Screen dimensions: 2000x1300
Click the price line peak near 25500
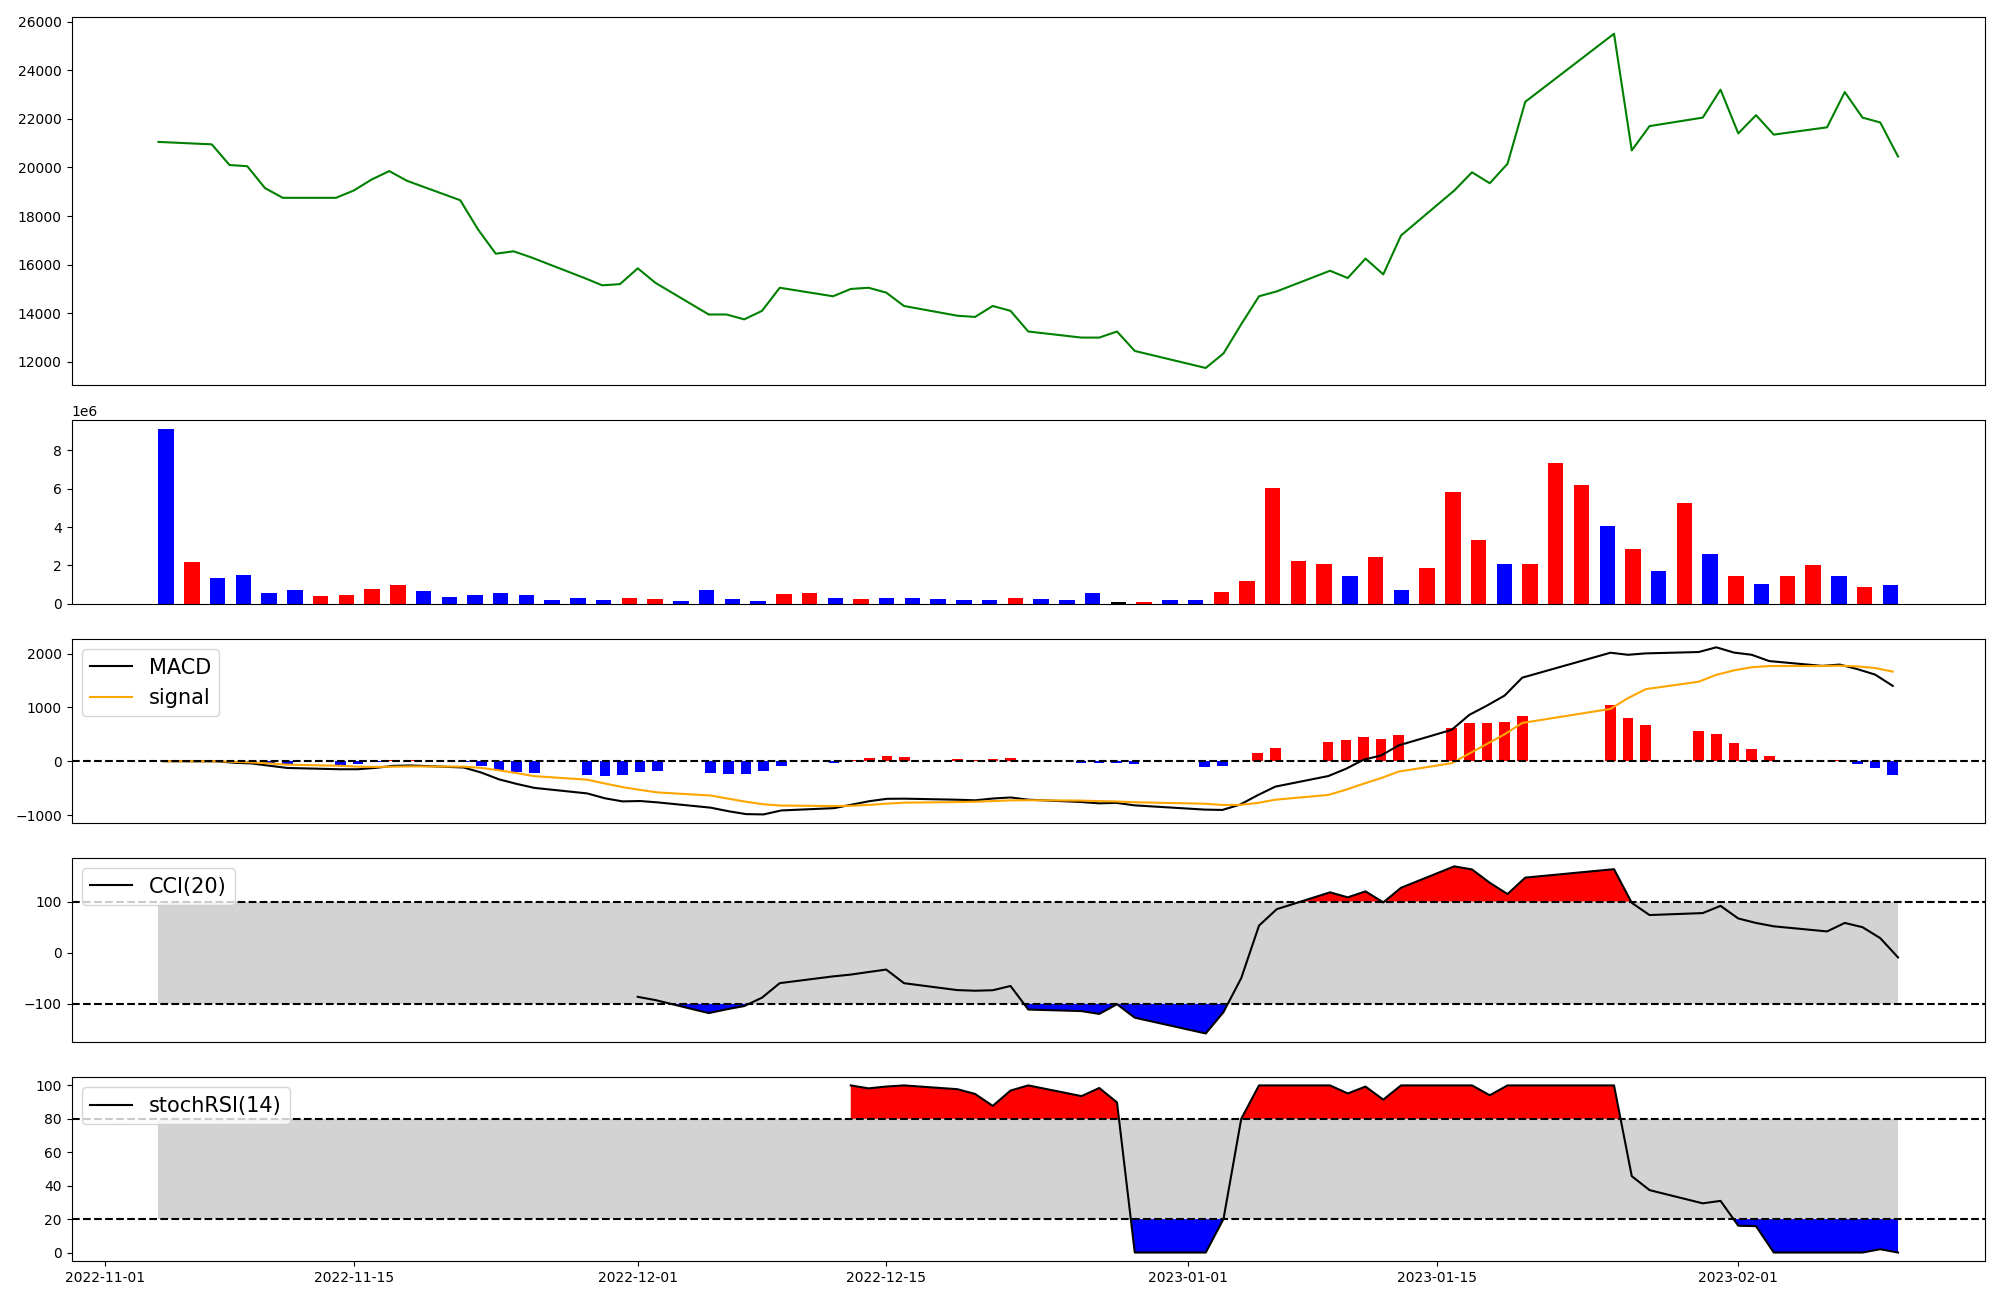pyautogui.click(x=1613, y=35)
